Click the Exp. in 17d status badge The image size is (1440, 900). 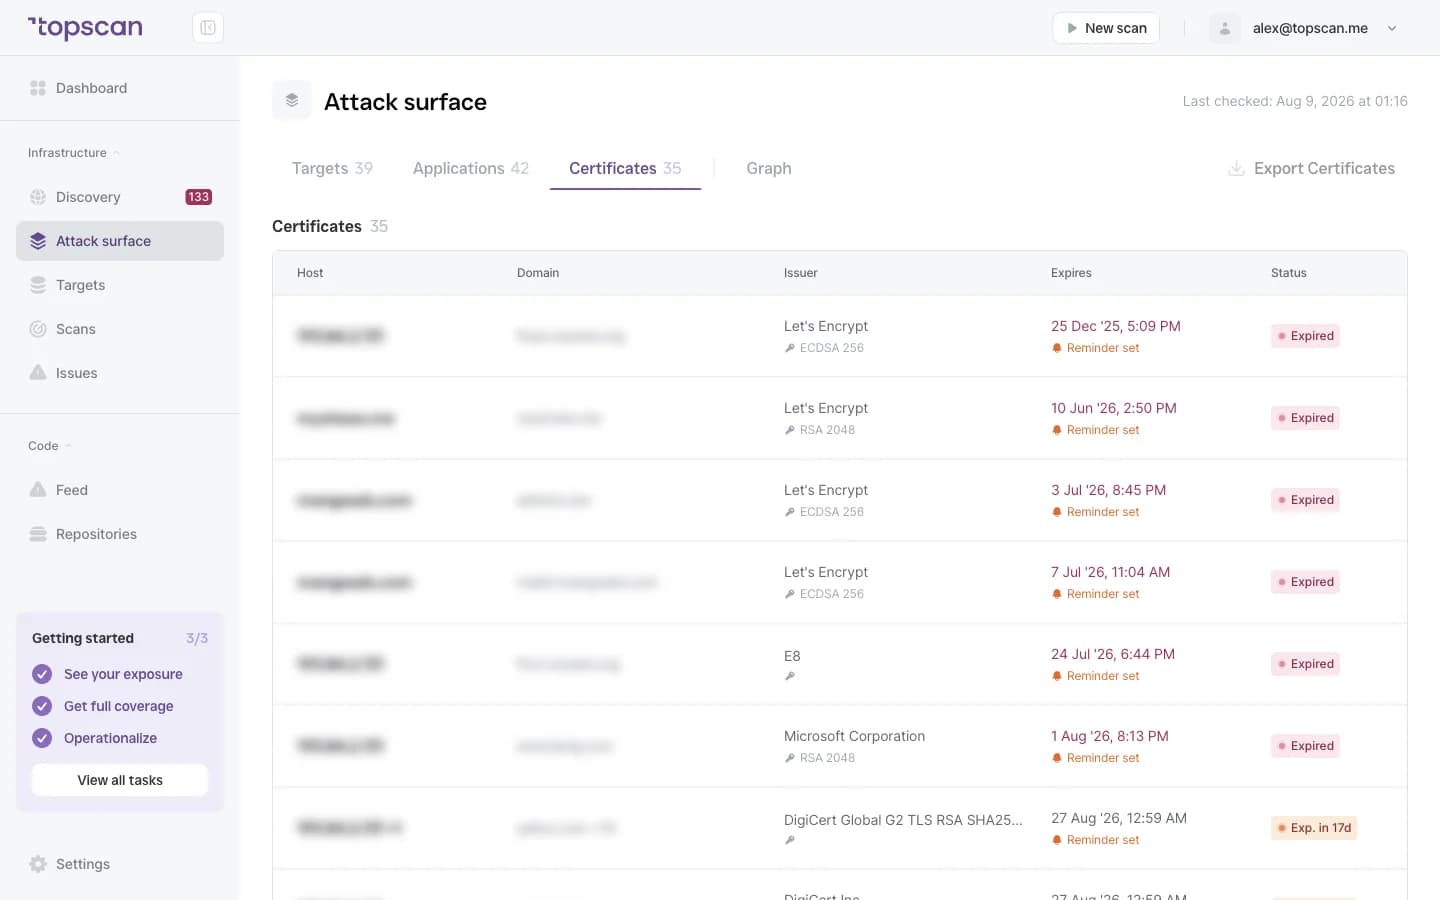(x=1314, y=828)
